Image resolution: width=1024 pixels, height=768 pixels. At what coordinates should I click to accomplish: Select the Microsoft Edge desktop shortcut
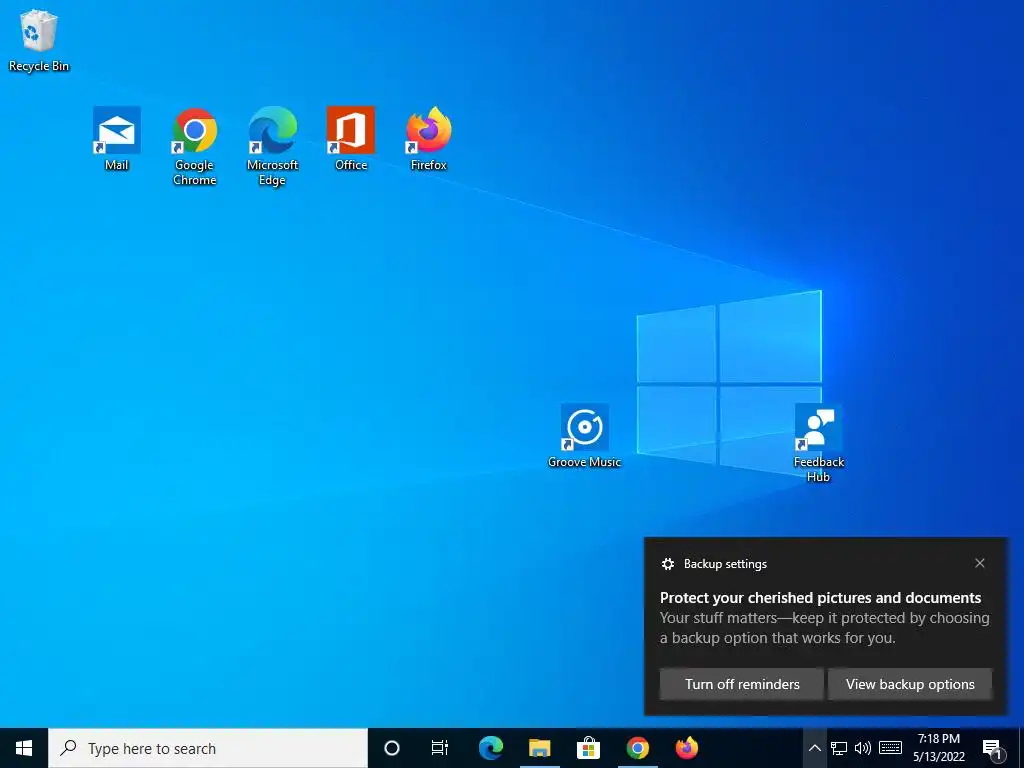coord(272,146)
